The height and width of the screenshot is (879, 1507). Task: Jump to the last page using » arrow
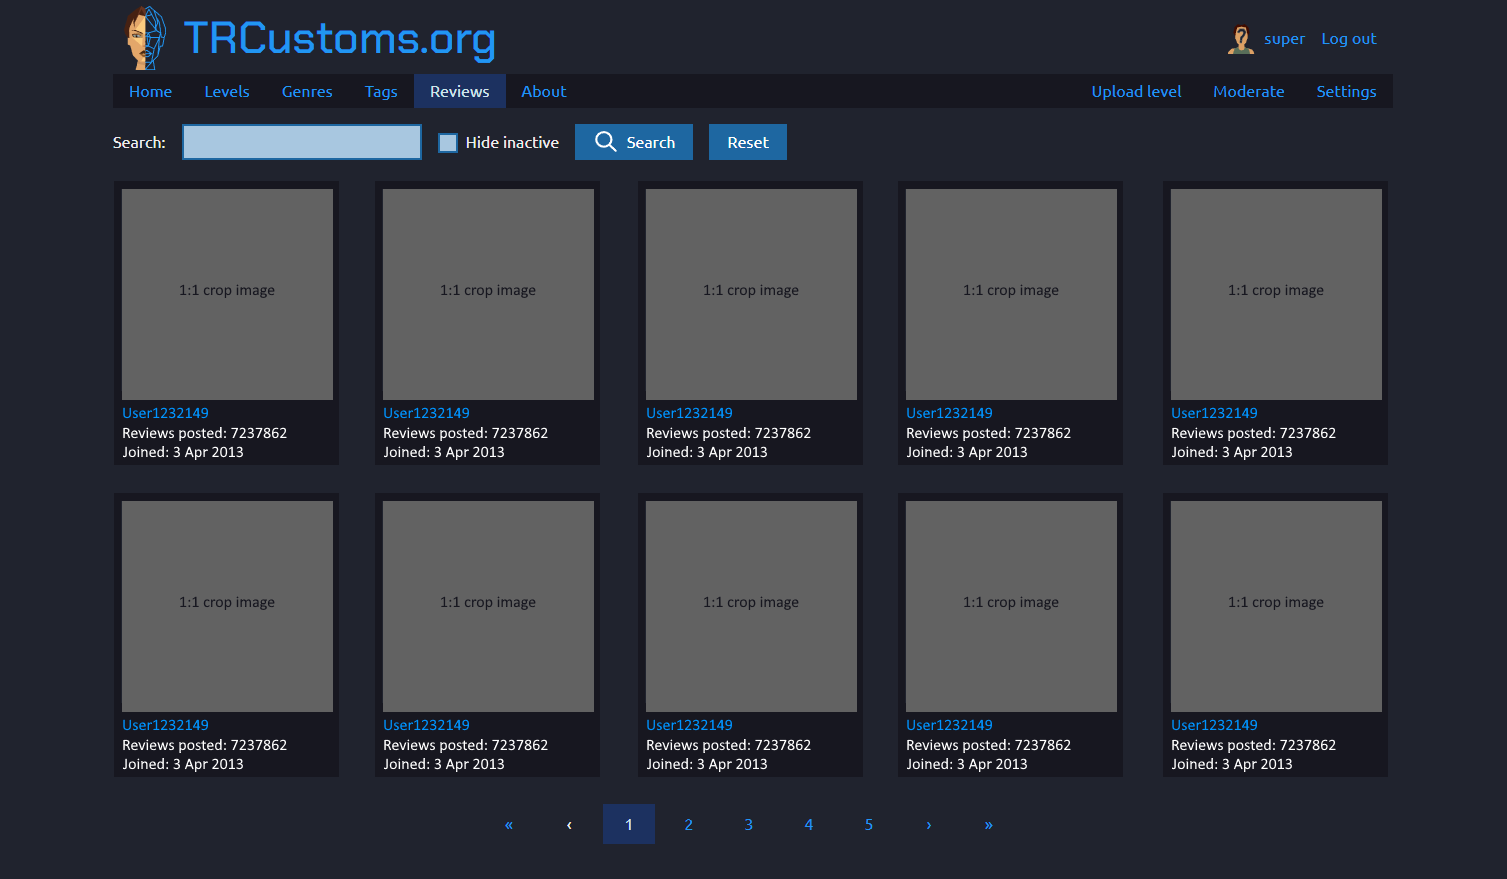pyautogui.click(x=988, y=824)
